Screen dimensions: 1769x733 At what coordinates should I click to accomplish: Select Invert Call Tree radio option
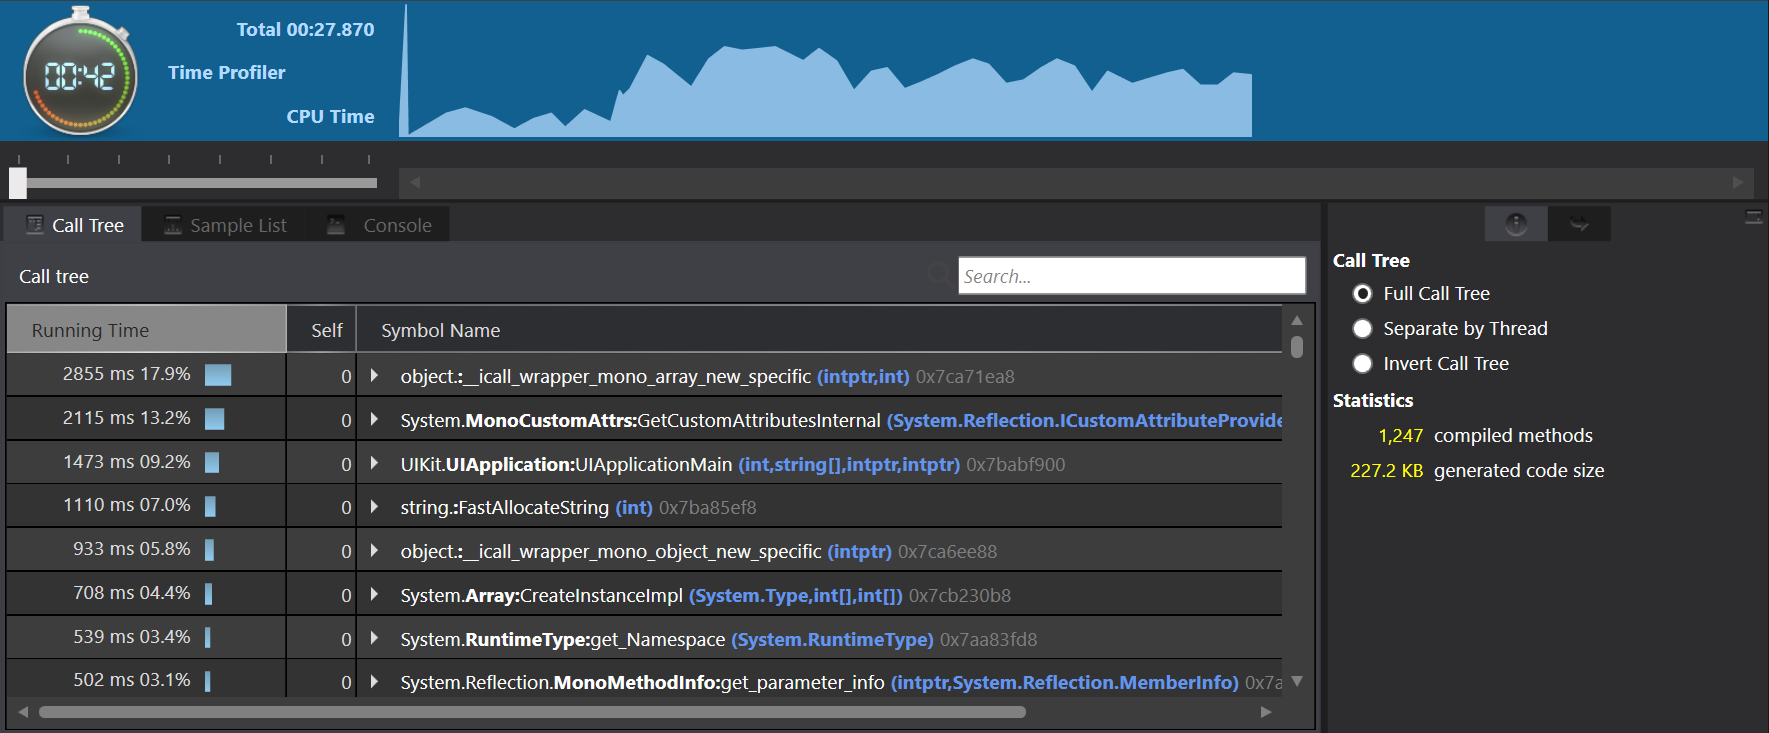pyautogui.click(x=1362, y=364)
